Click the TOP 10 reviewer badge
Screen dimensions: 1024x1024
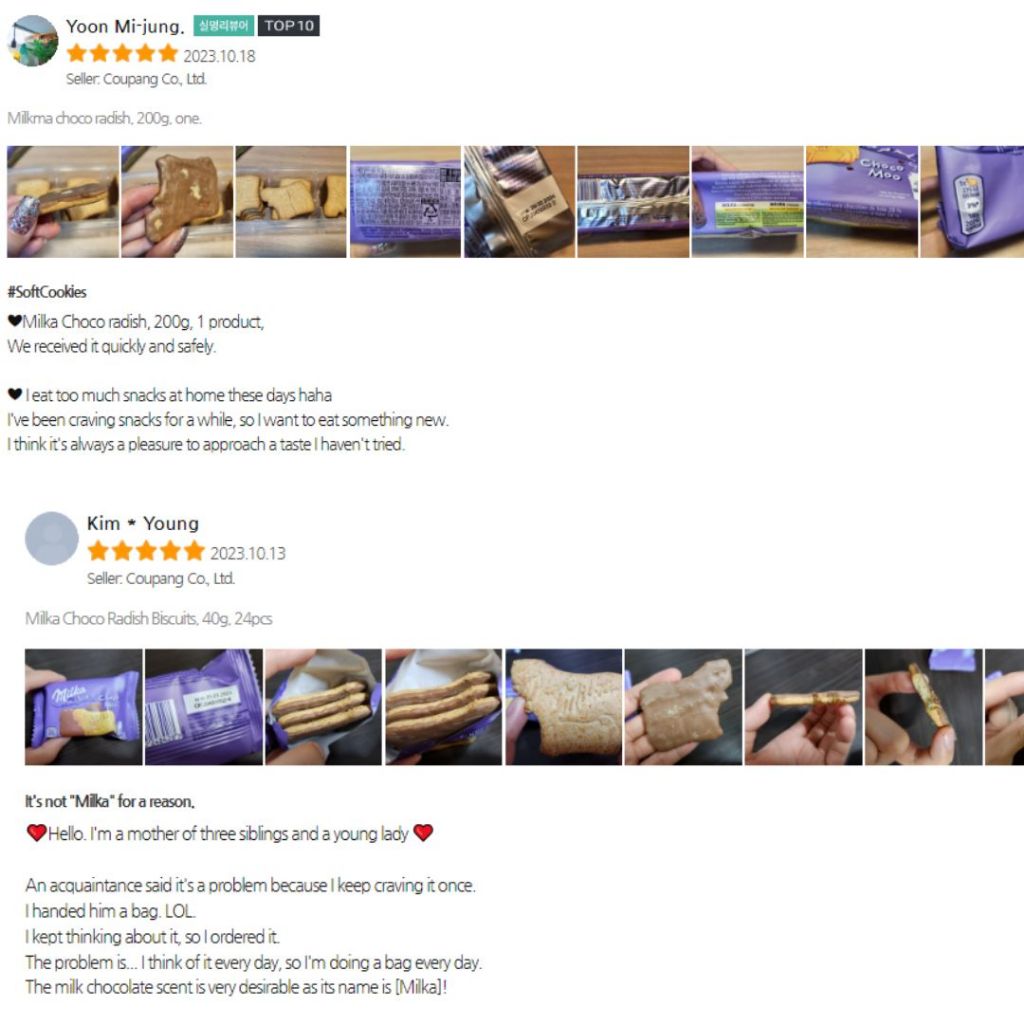pos(289,25)
